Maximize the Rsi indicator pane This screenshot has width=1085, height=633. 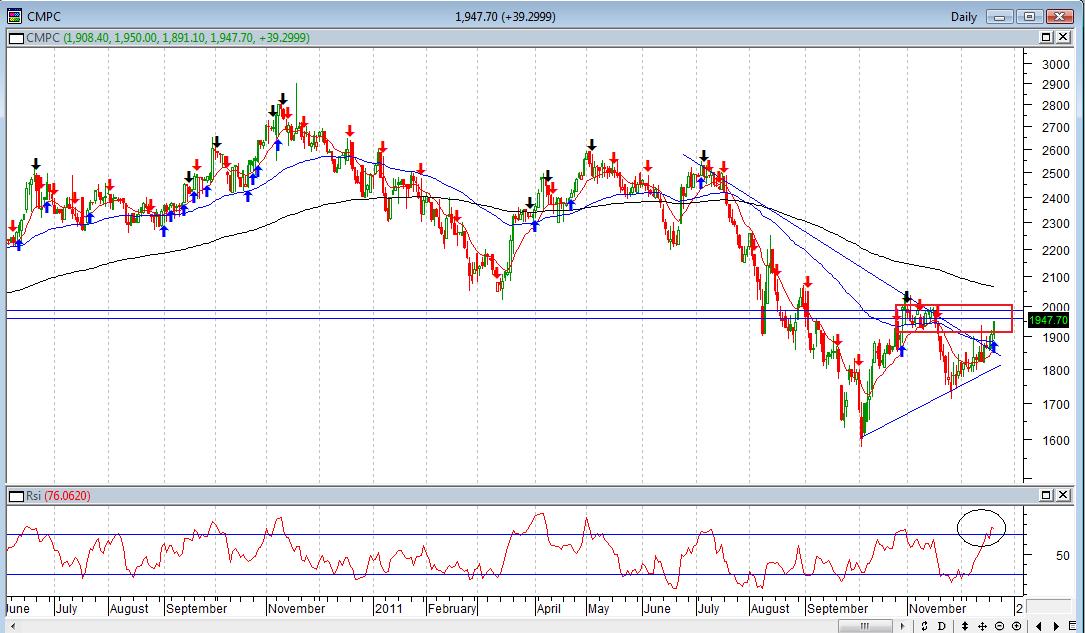click(1046, 496)
